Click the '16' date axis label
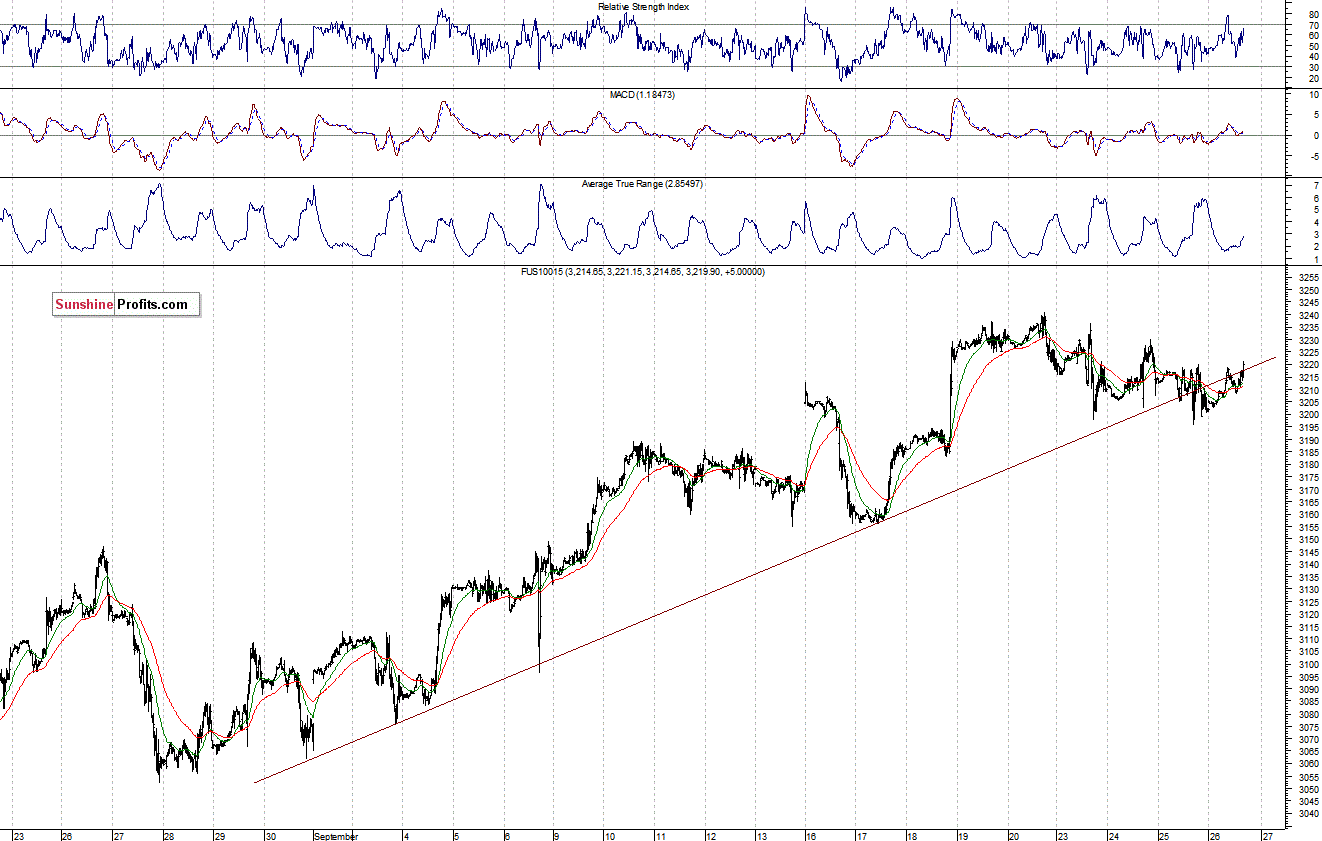 click(x=810, y=836)
